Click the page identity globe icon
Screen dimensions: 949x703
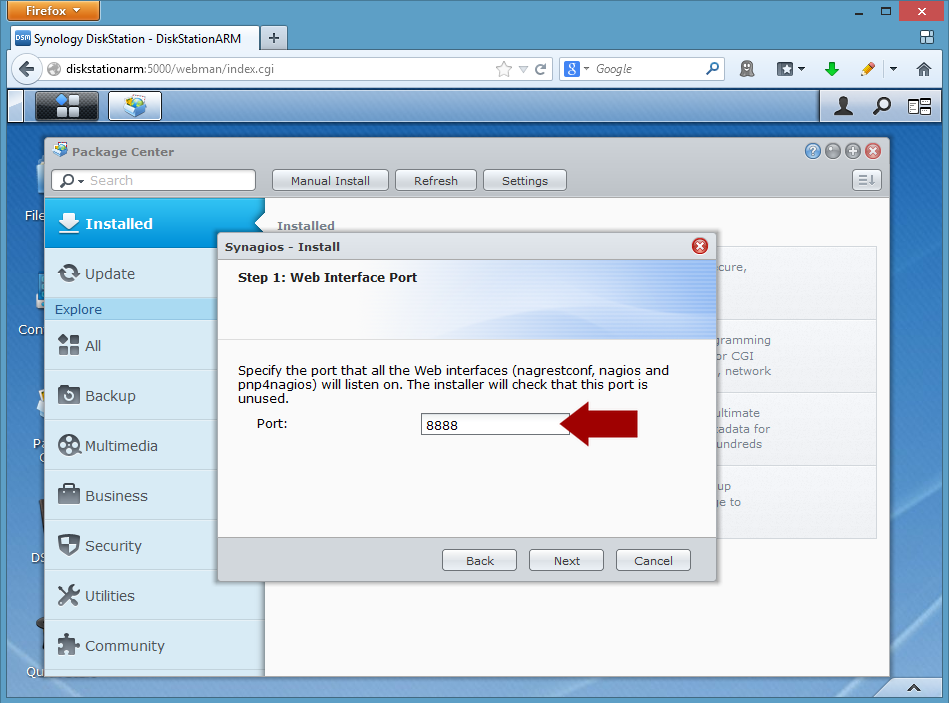pos(54,69)
